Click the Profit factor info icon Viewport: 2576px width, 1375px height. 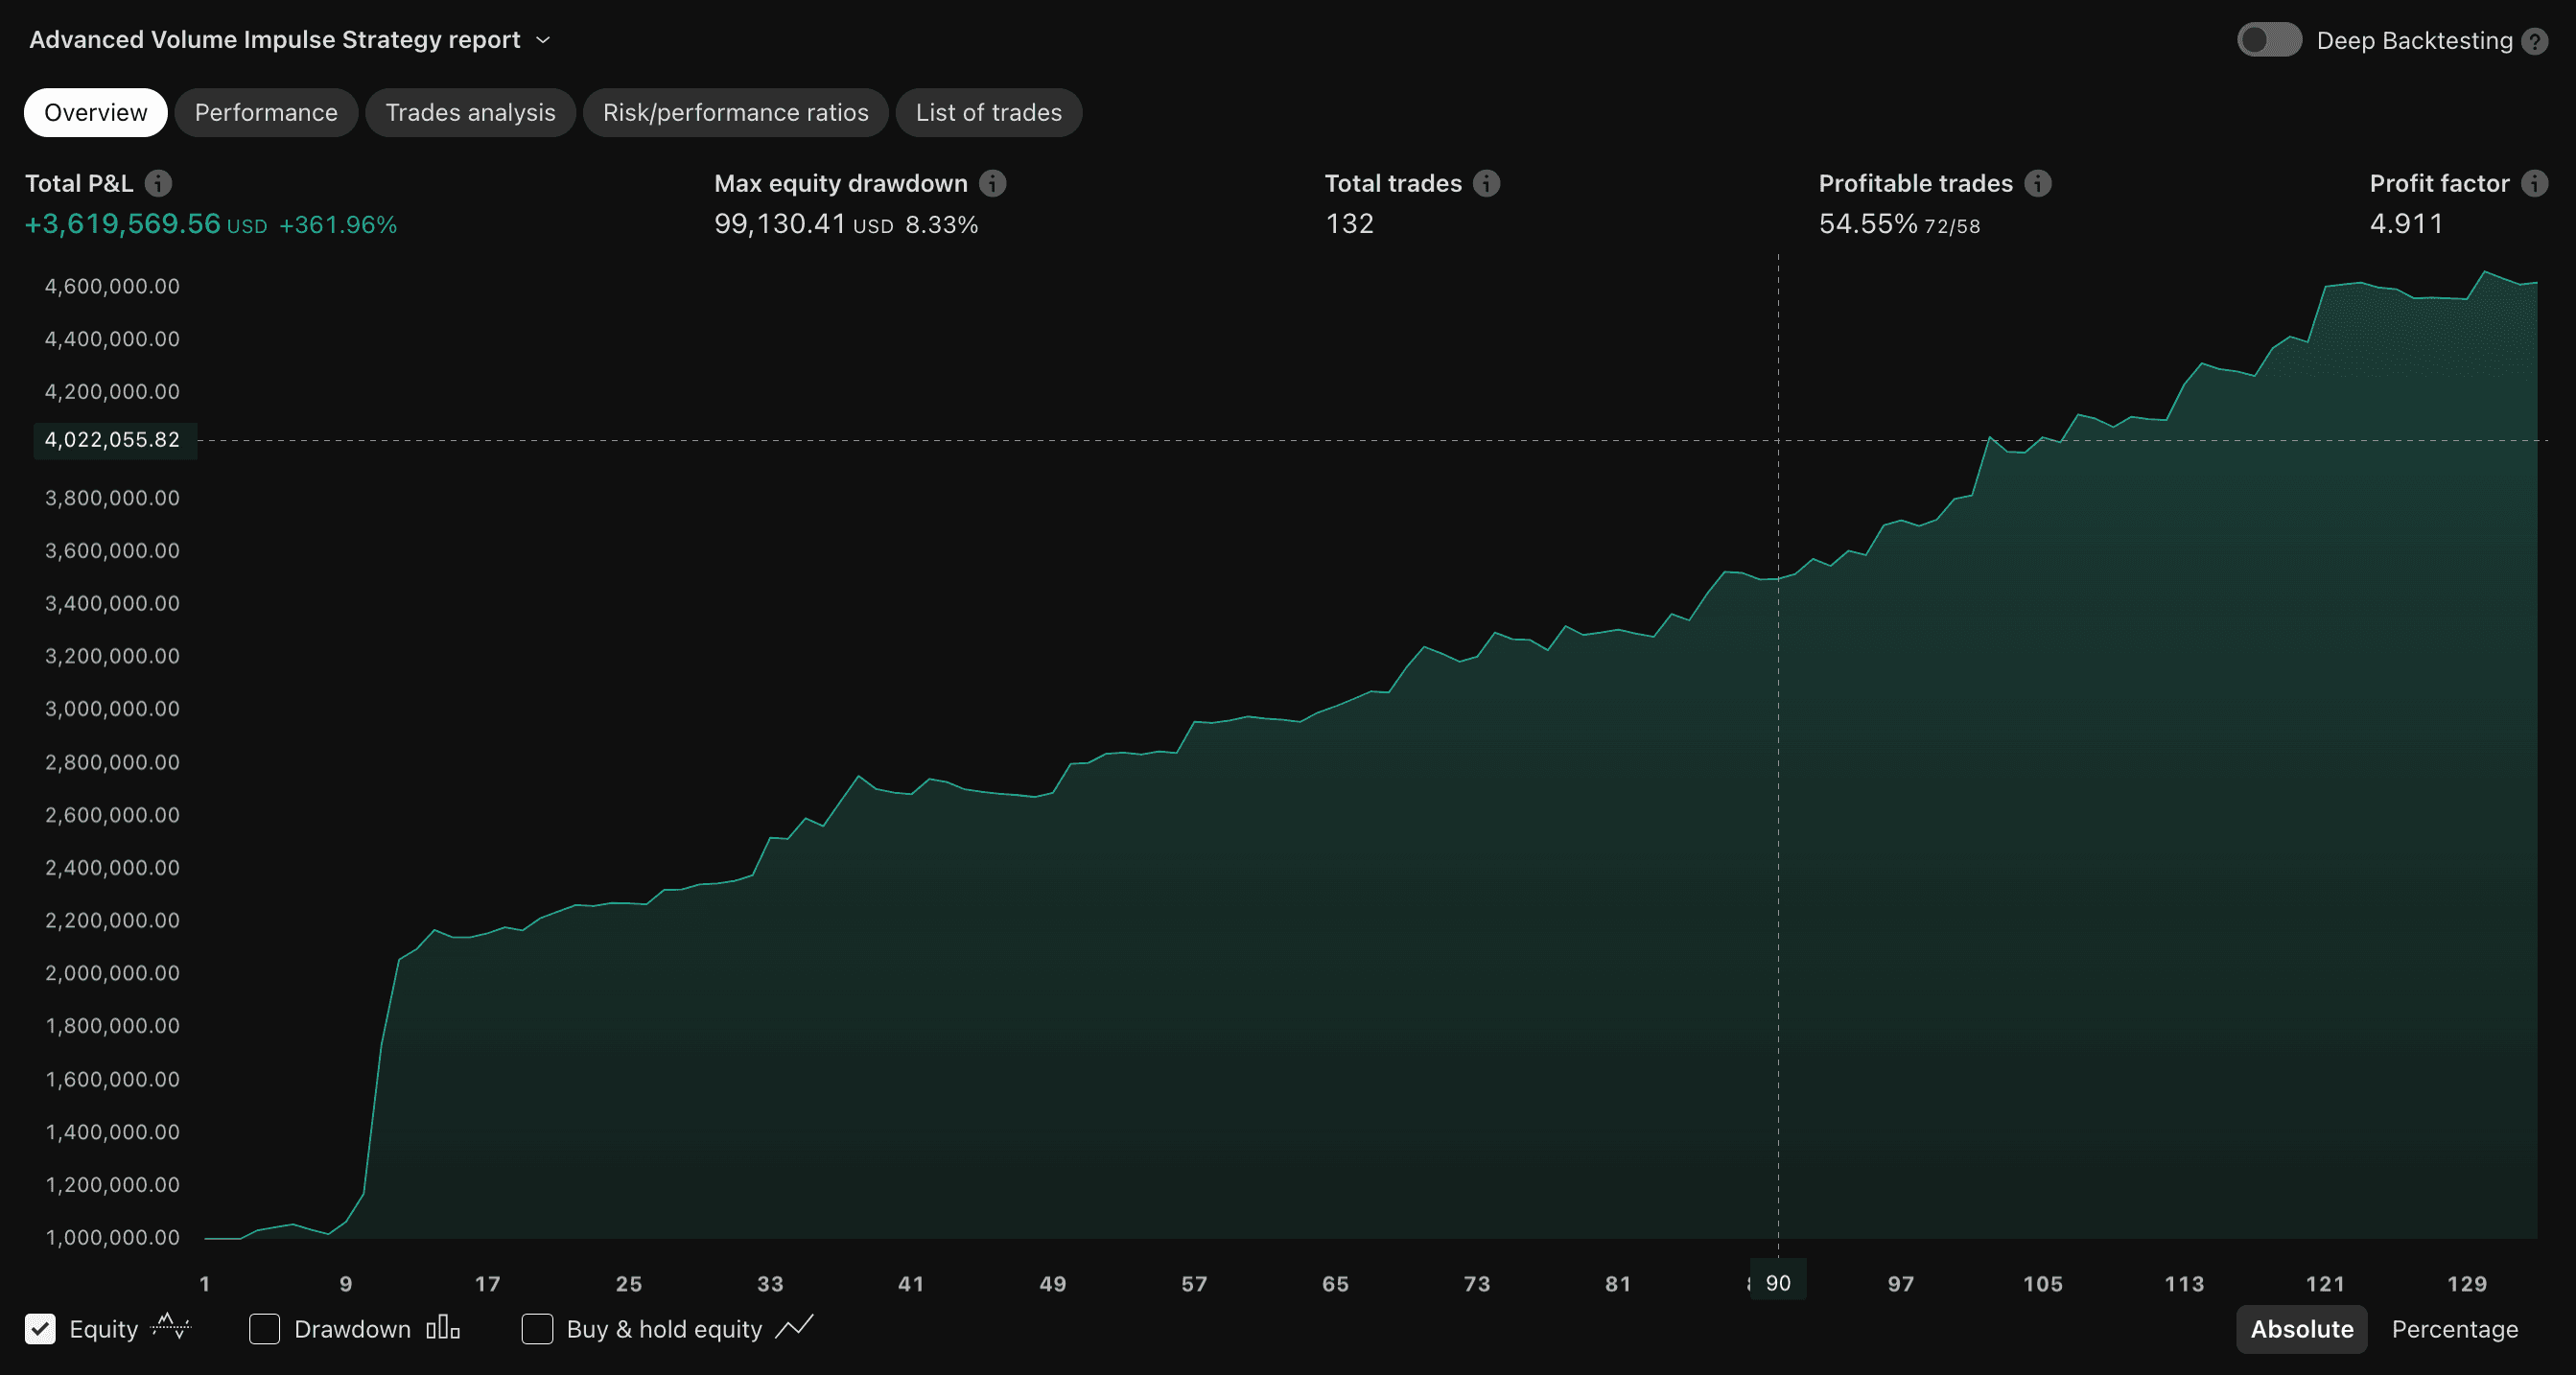[2534, 183]
